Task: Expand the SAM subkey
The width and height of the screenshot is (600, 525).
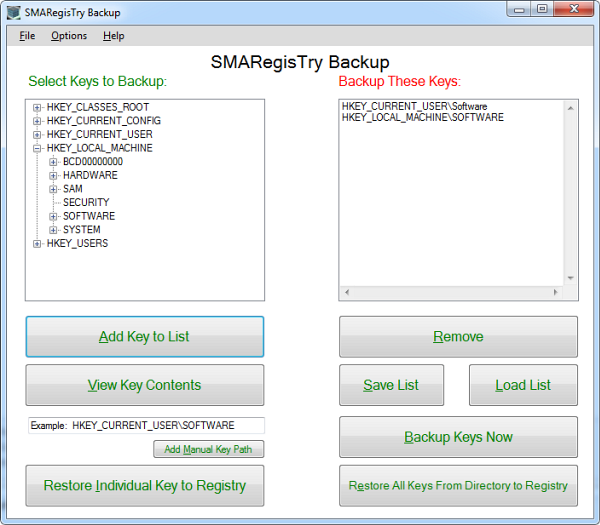Action: pos(53,189)
